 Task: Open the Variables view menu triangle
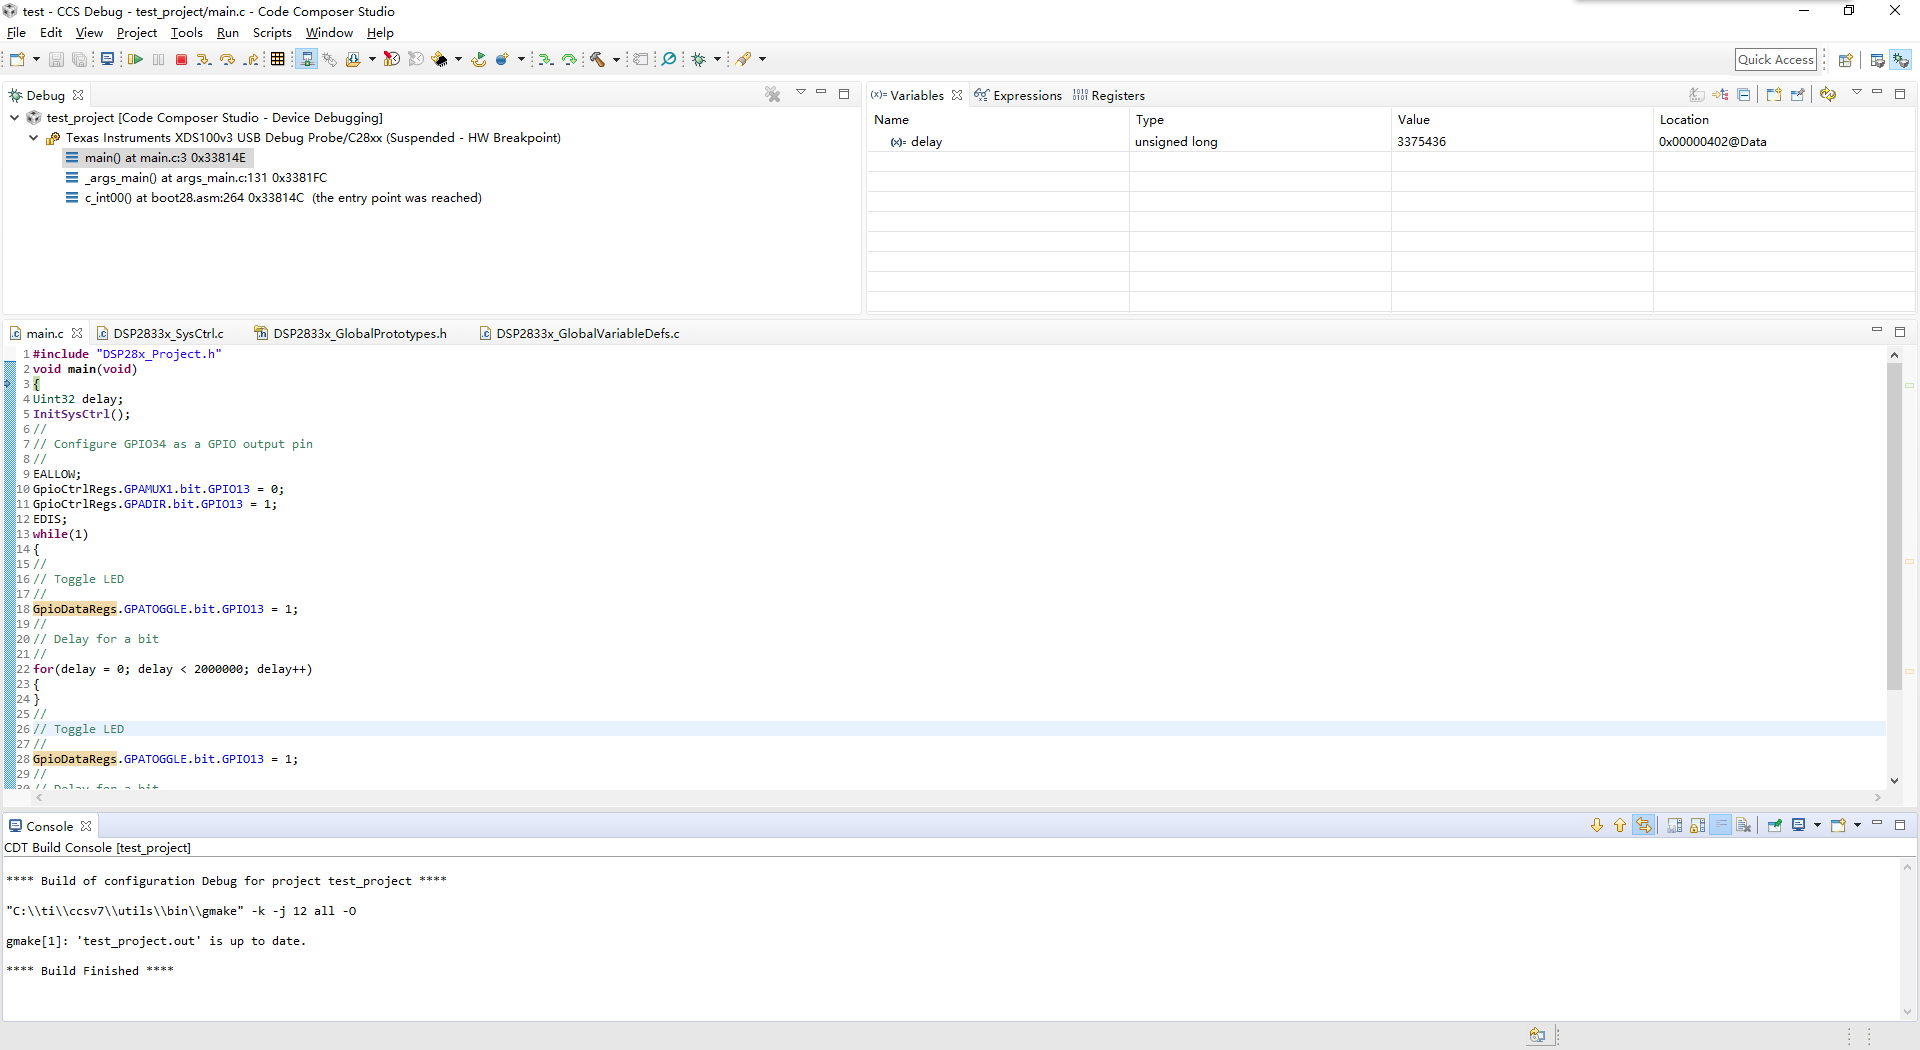[1857, 93]
